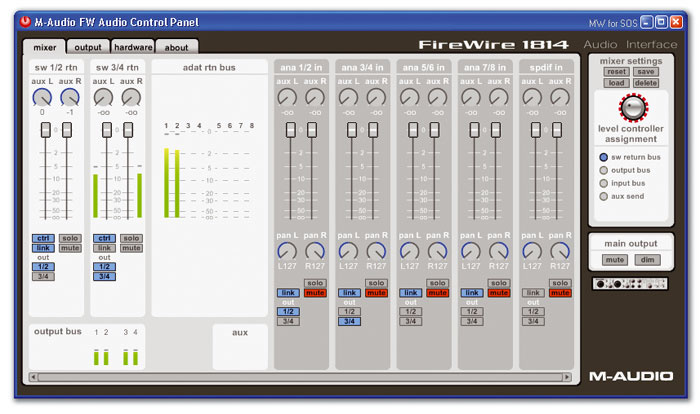Image resolution: width=700 pixels, height=414 pixels.
Task: Click the level controller assignment knob
Action: click(x=632, y=107)
